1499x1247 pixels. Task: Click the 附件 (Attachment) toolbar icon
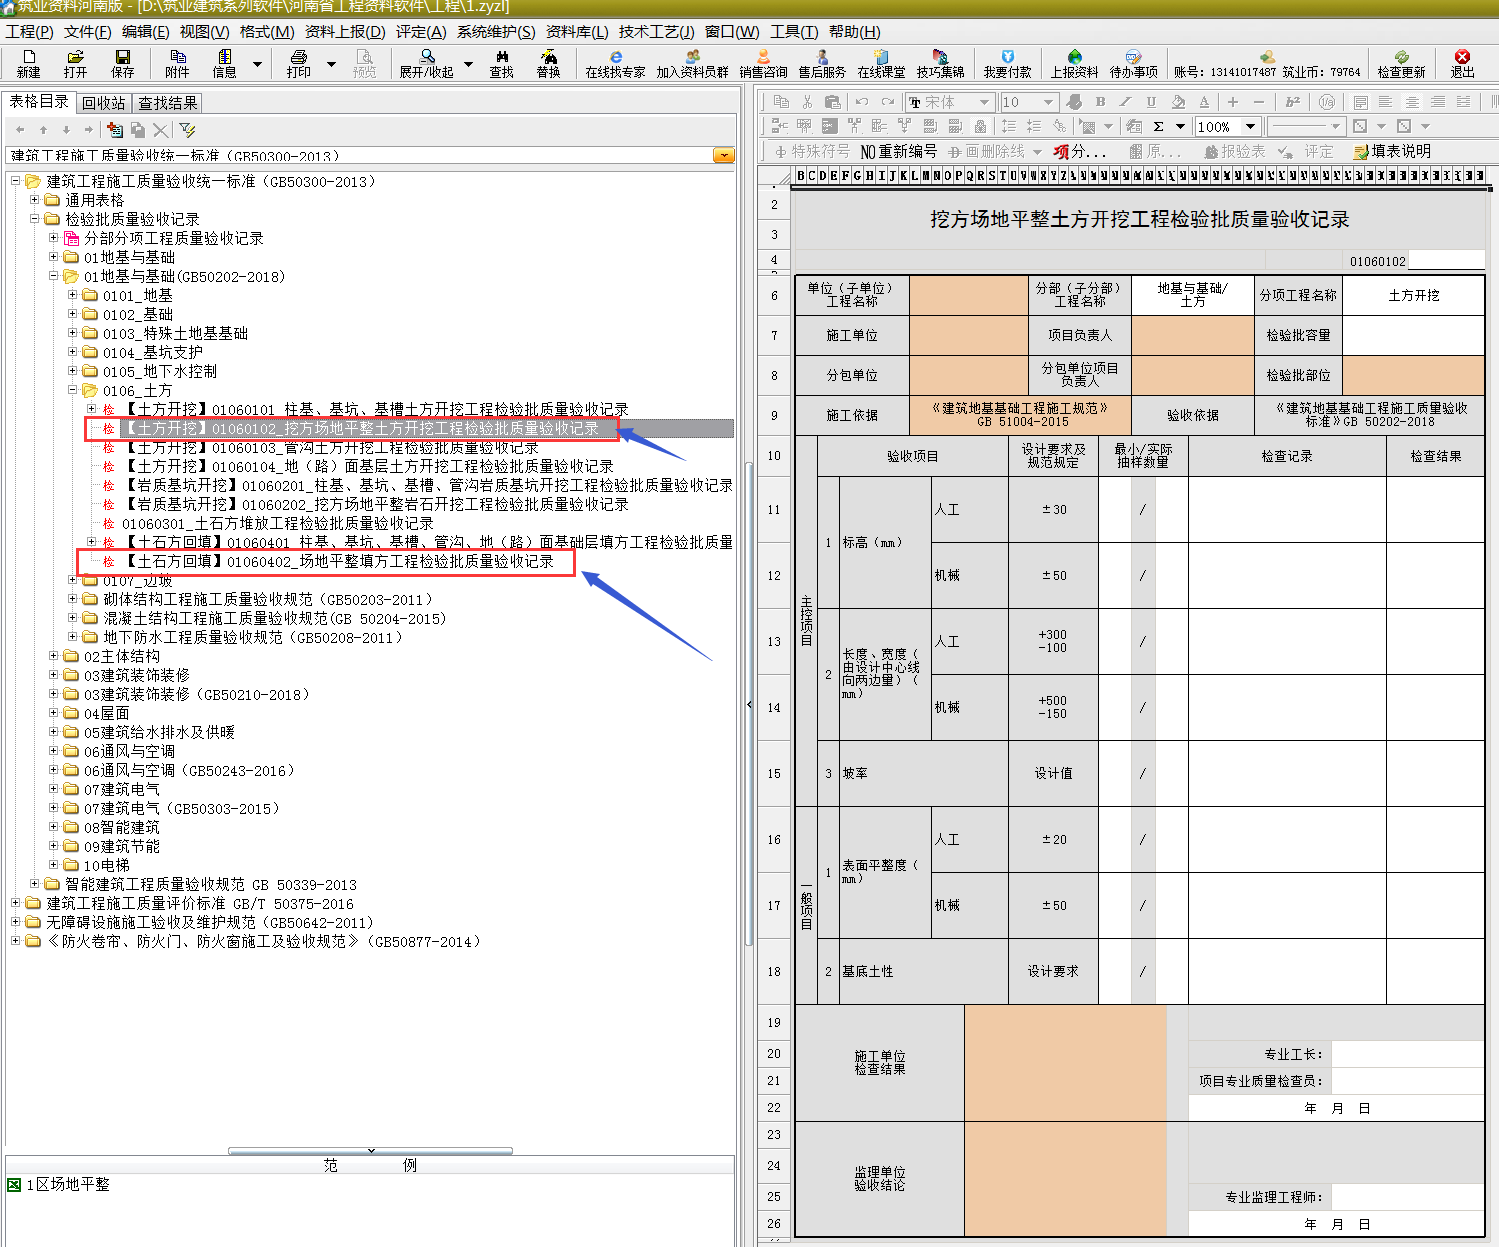(x=177, y=64)
